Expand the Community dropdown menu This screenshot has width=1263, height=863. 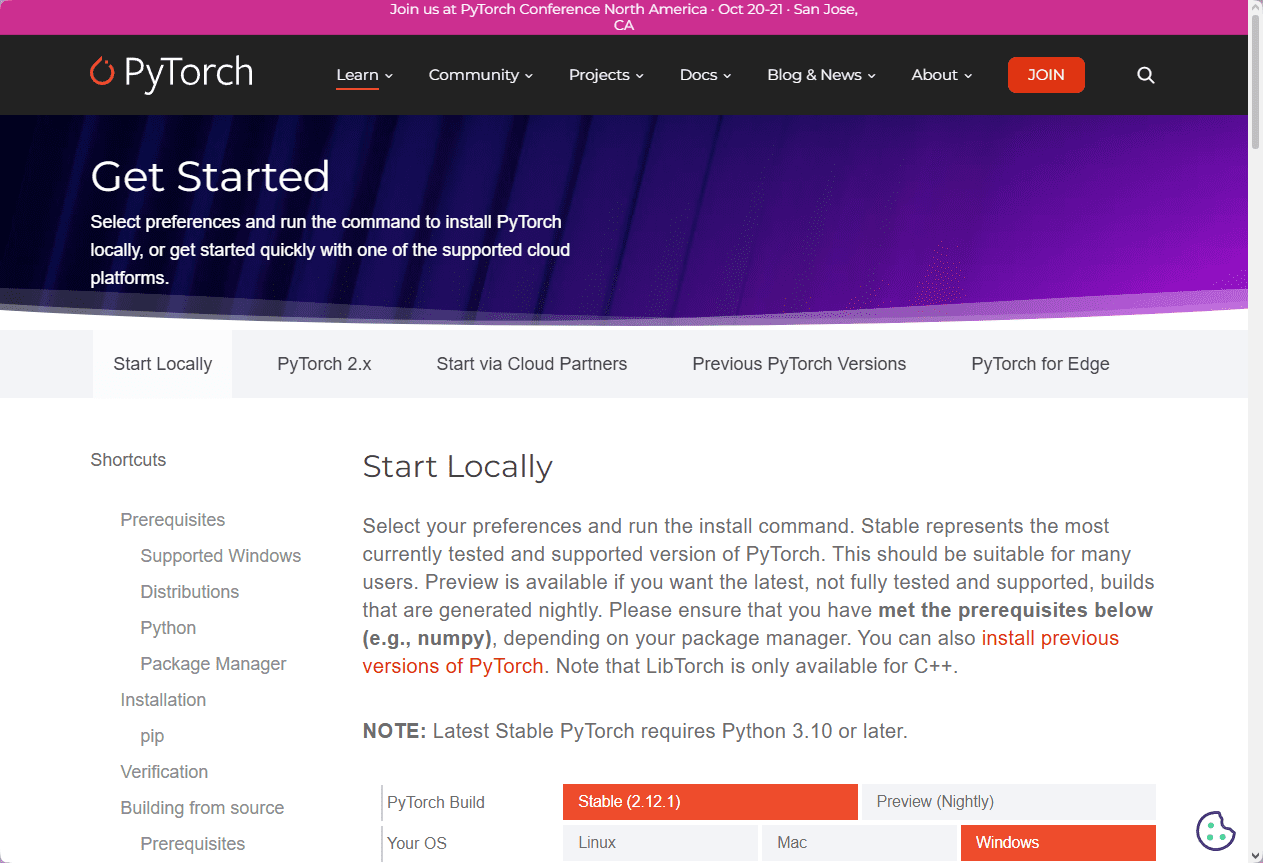point(481,75)
